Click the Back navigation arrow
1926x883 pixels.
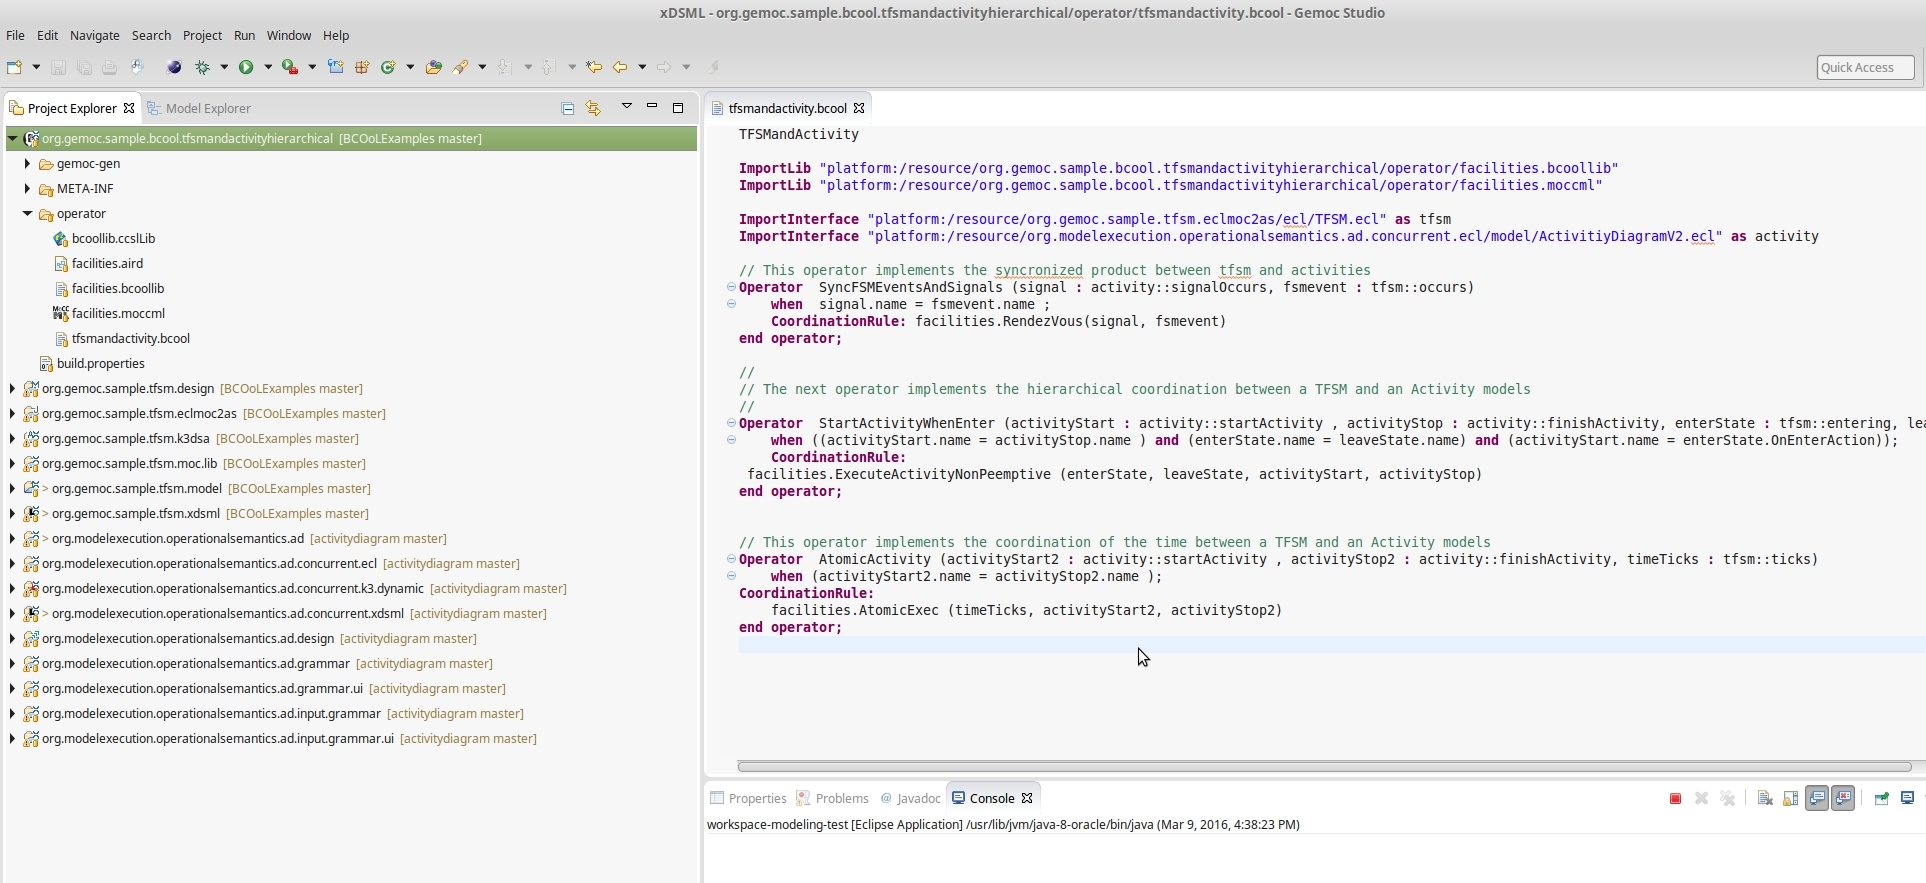[x=620, y=67]
